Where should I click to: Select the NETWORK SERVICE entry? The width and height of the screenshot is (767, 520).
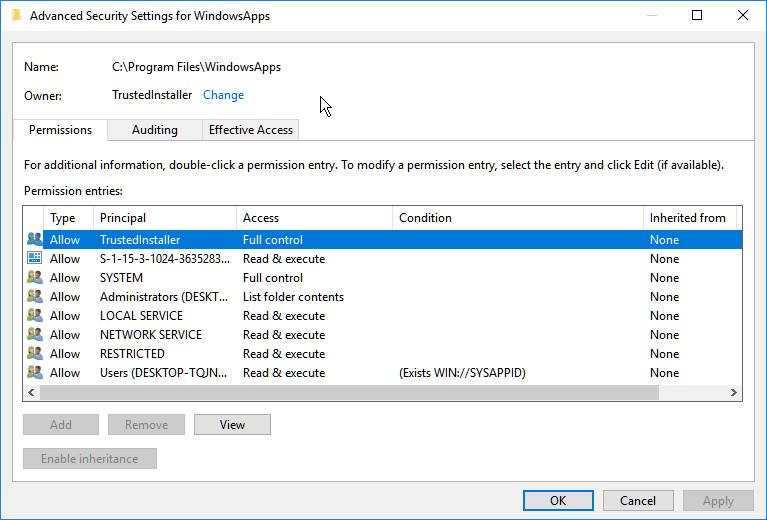point(151,335)
